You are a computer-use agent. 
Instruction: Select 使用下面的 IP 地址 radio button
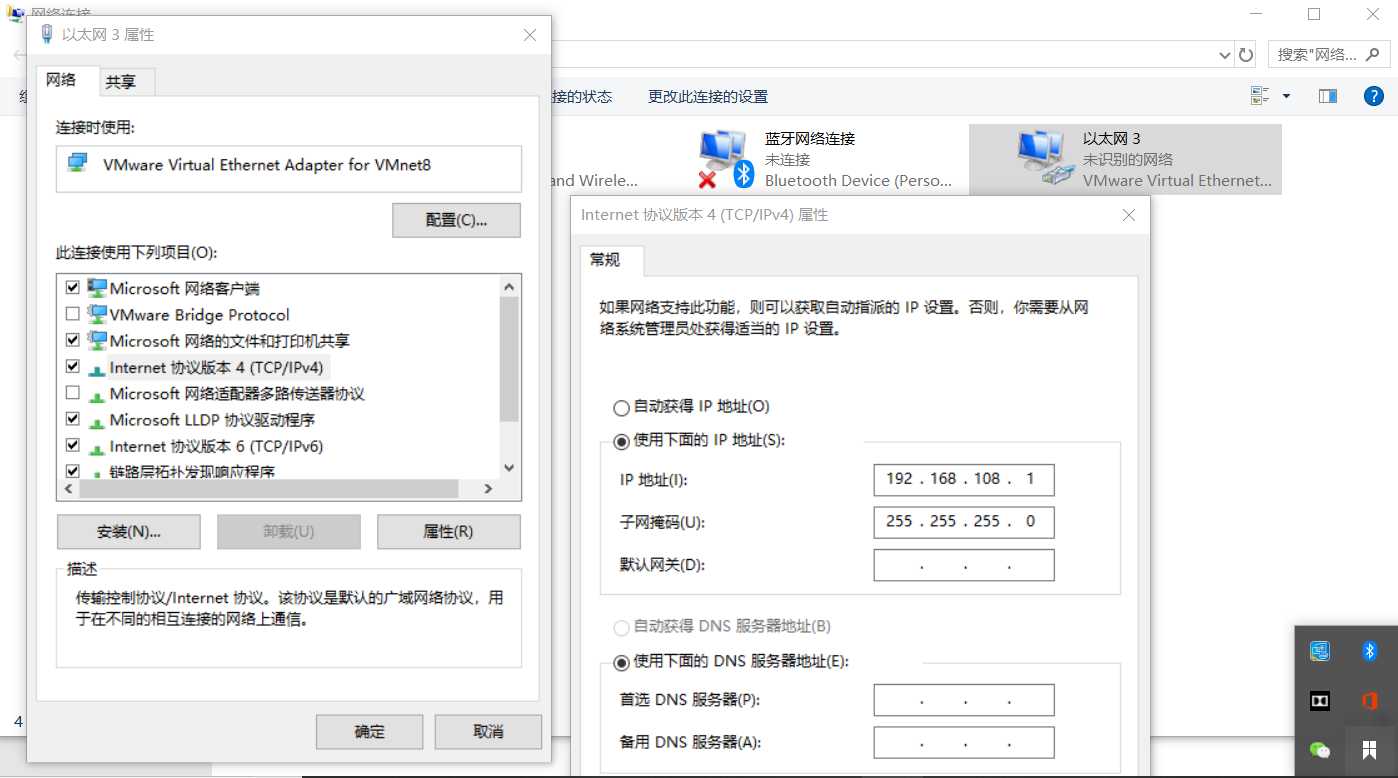coord(621,440)
